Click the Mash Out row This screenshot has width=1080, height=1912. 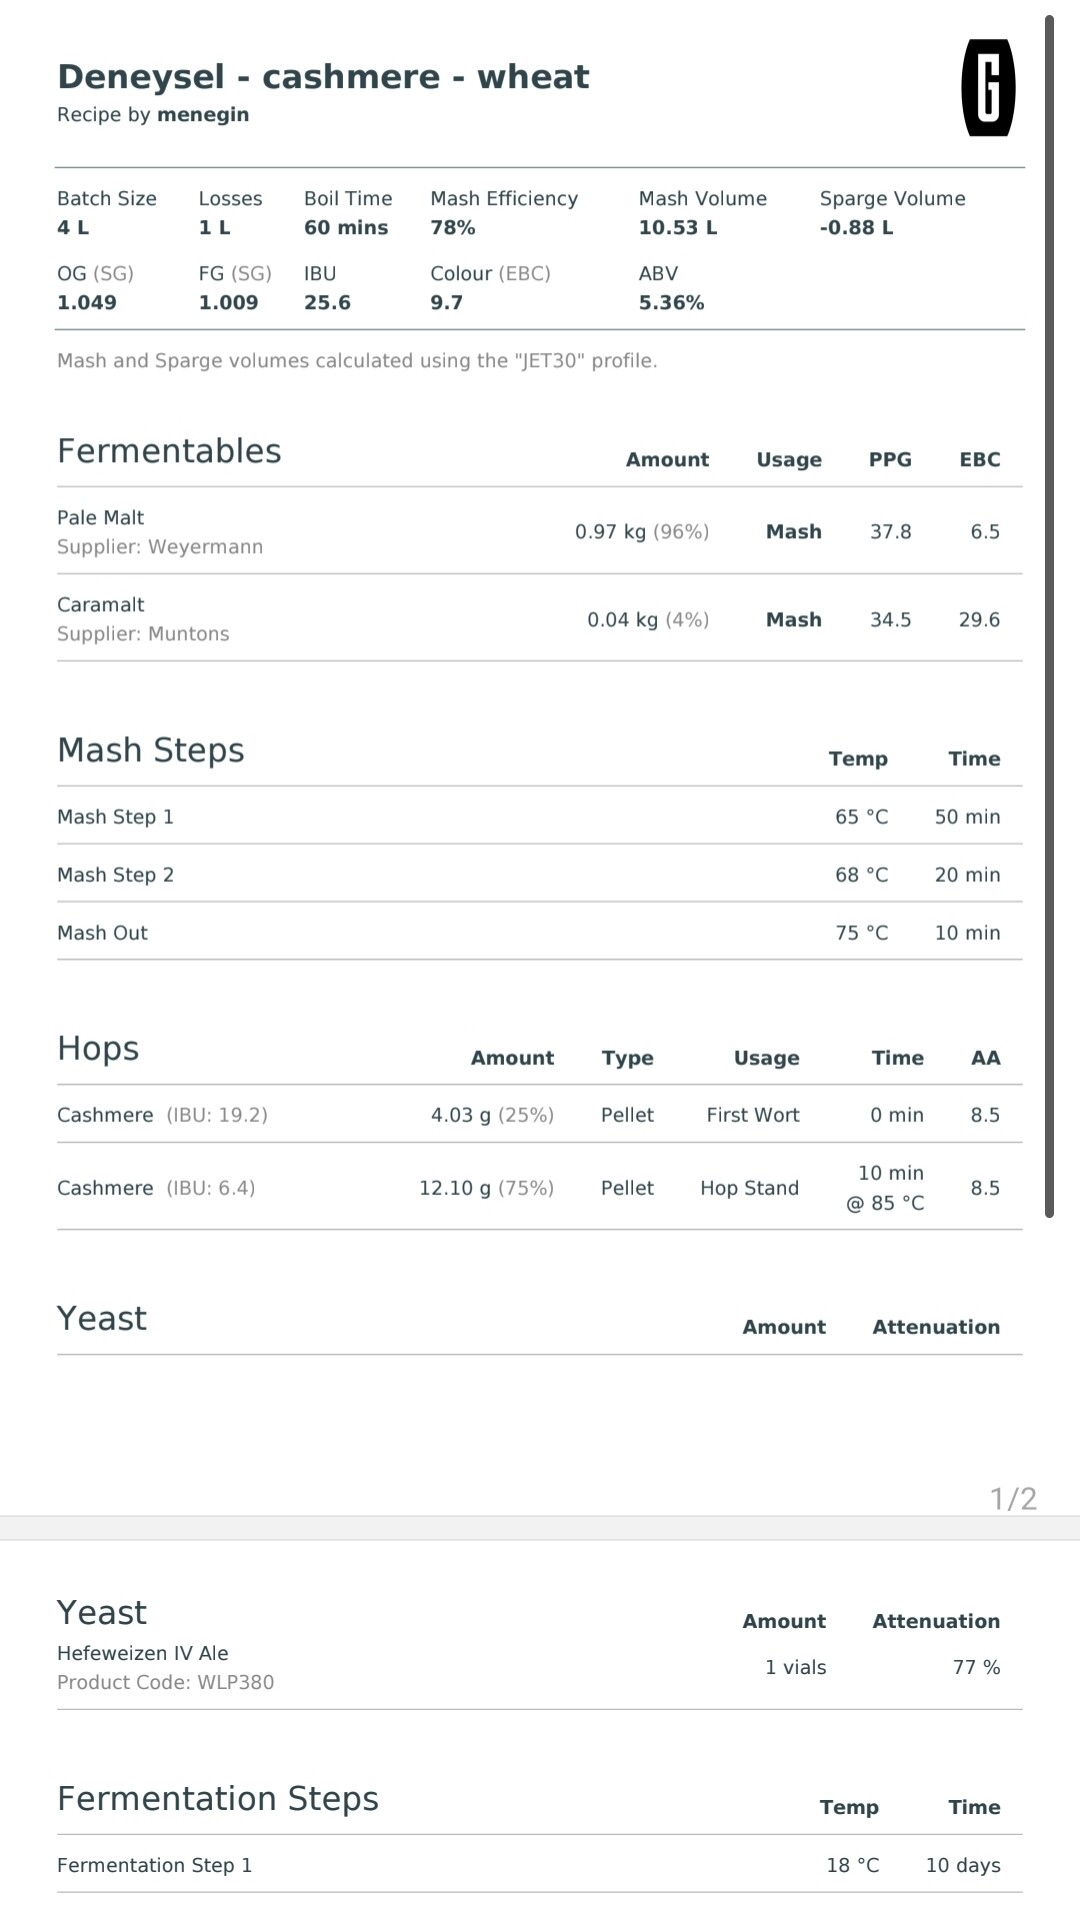click(539, 932)
